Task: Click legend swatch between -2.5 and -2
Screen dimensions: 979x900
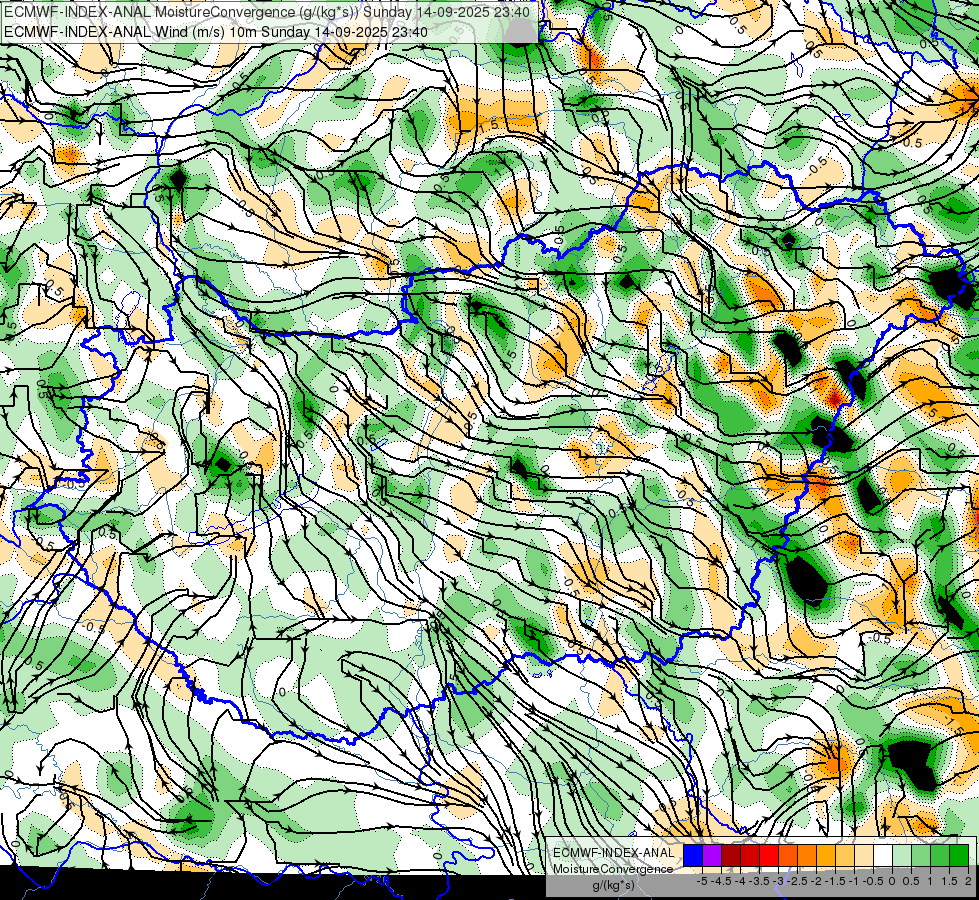Action: coord(807,855)
